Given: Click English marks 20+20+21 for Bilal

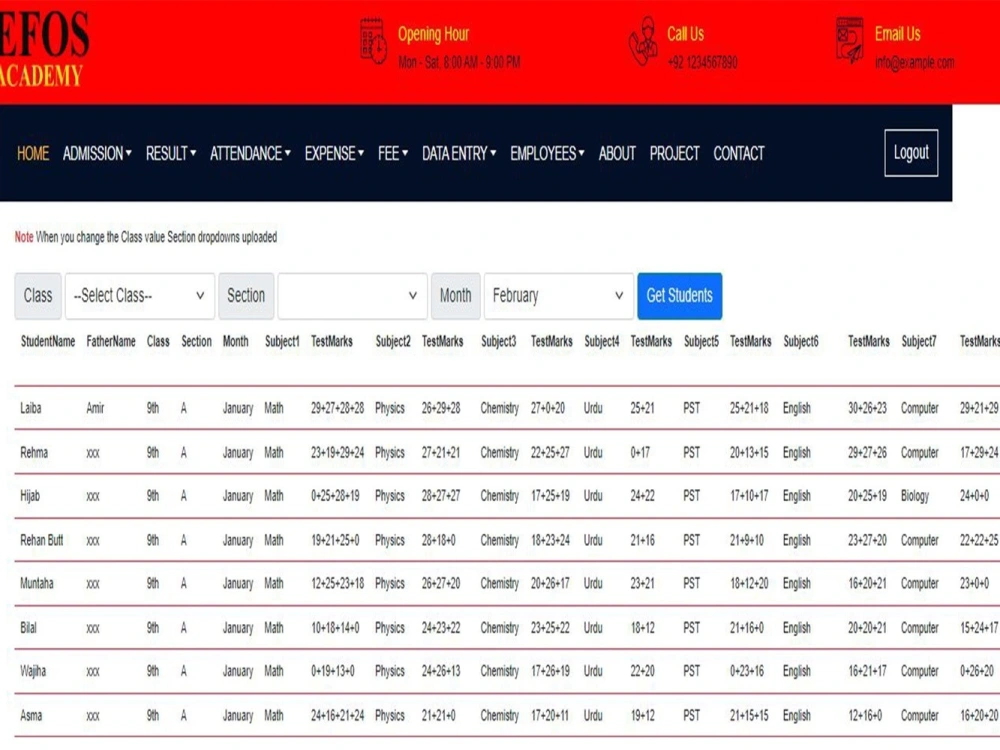Looking at the screenshot, I should 867,628.
